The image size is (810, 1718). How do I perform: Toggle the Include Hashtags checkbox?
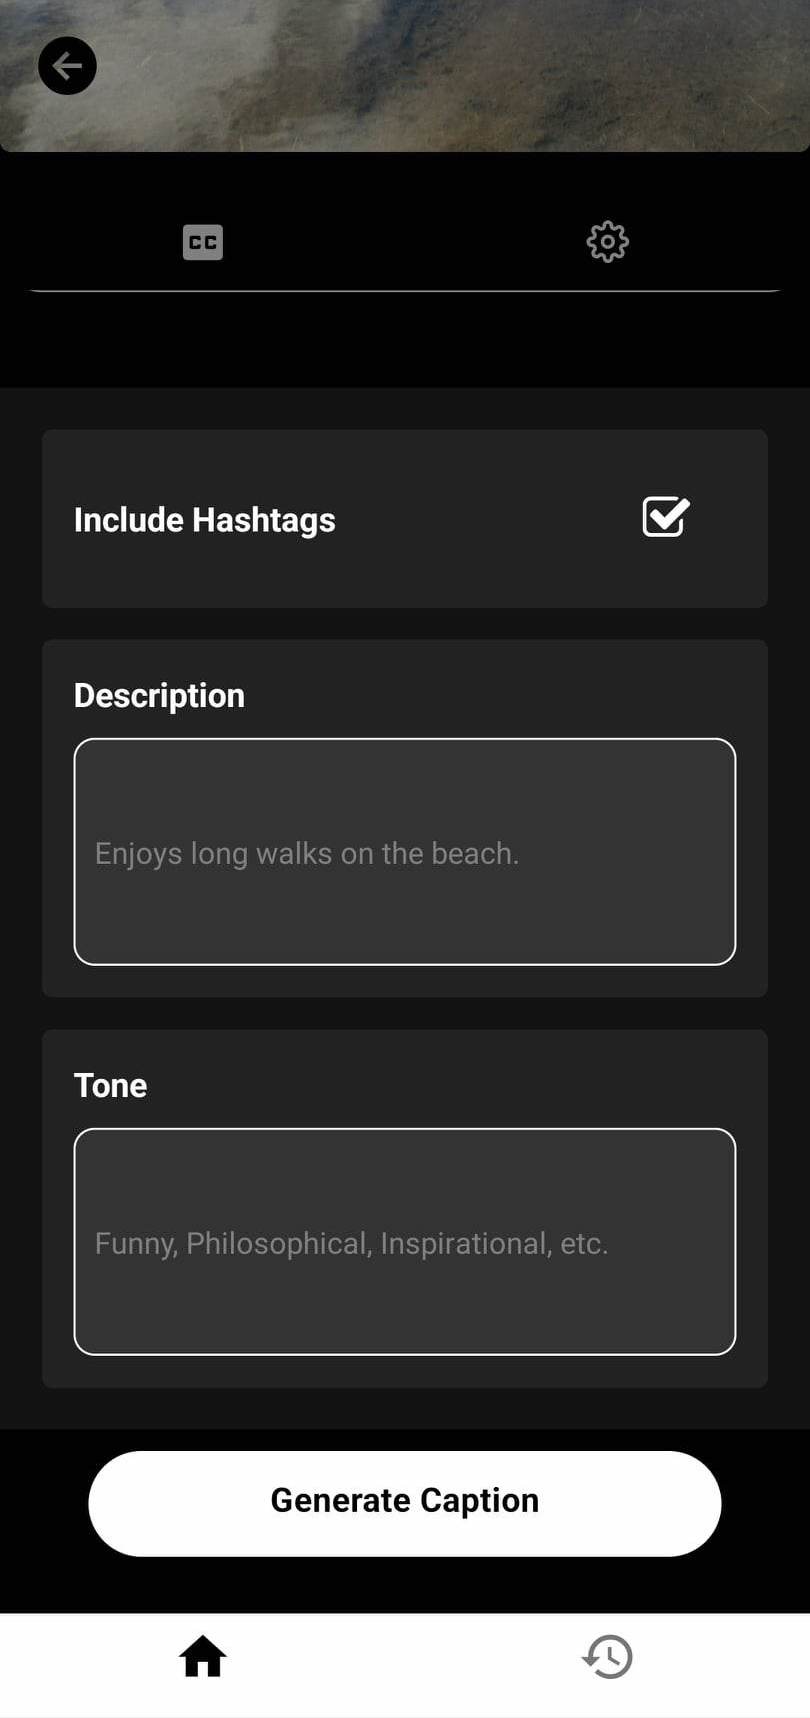click(666, 517)
